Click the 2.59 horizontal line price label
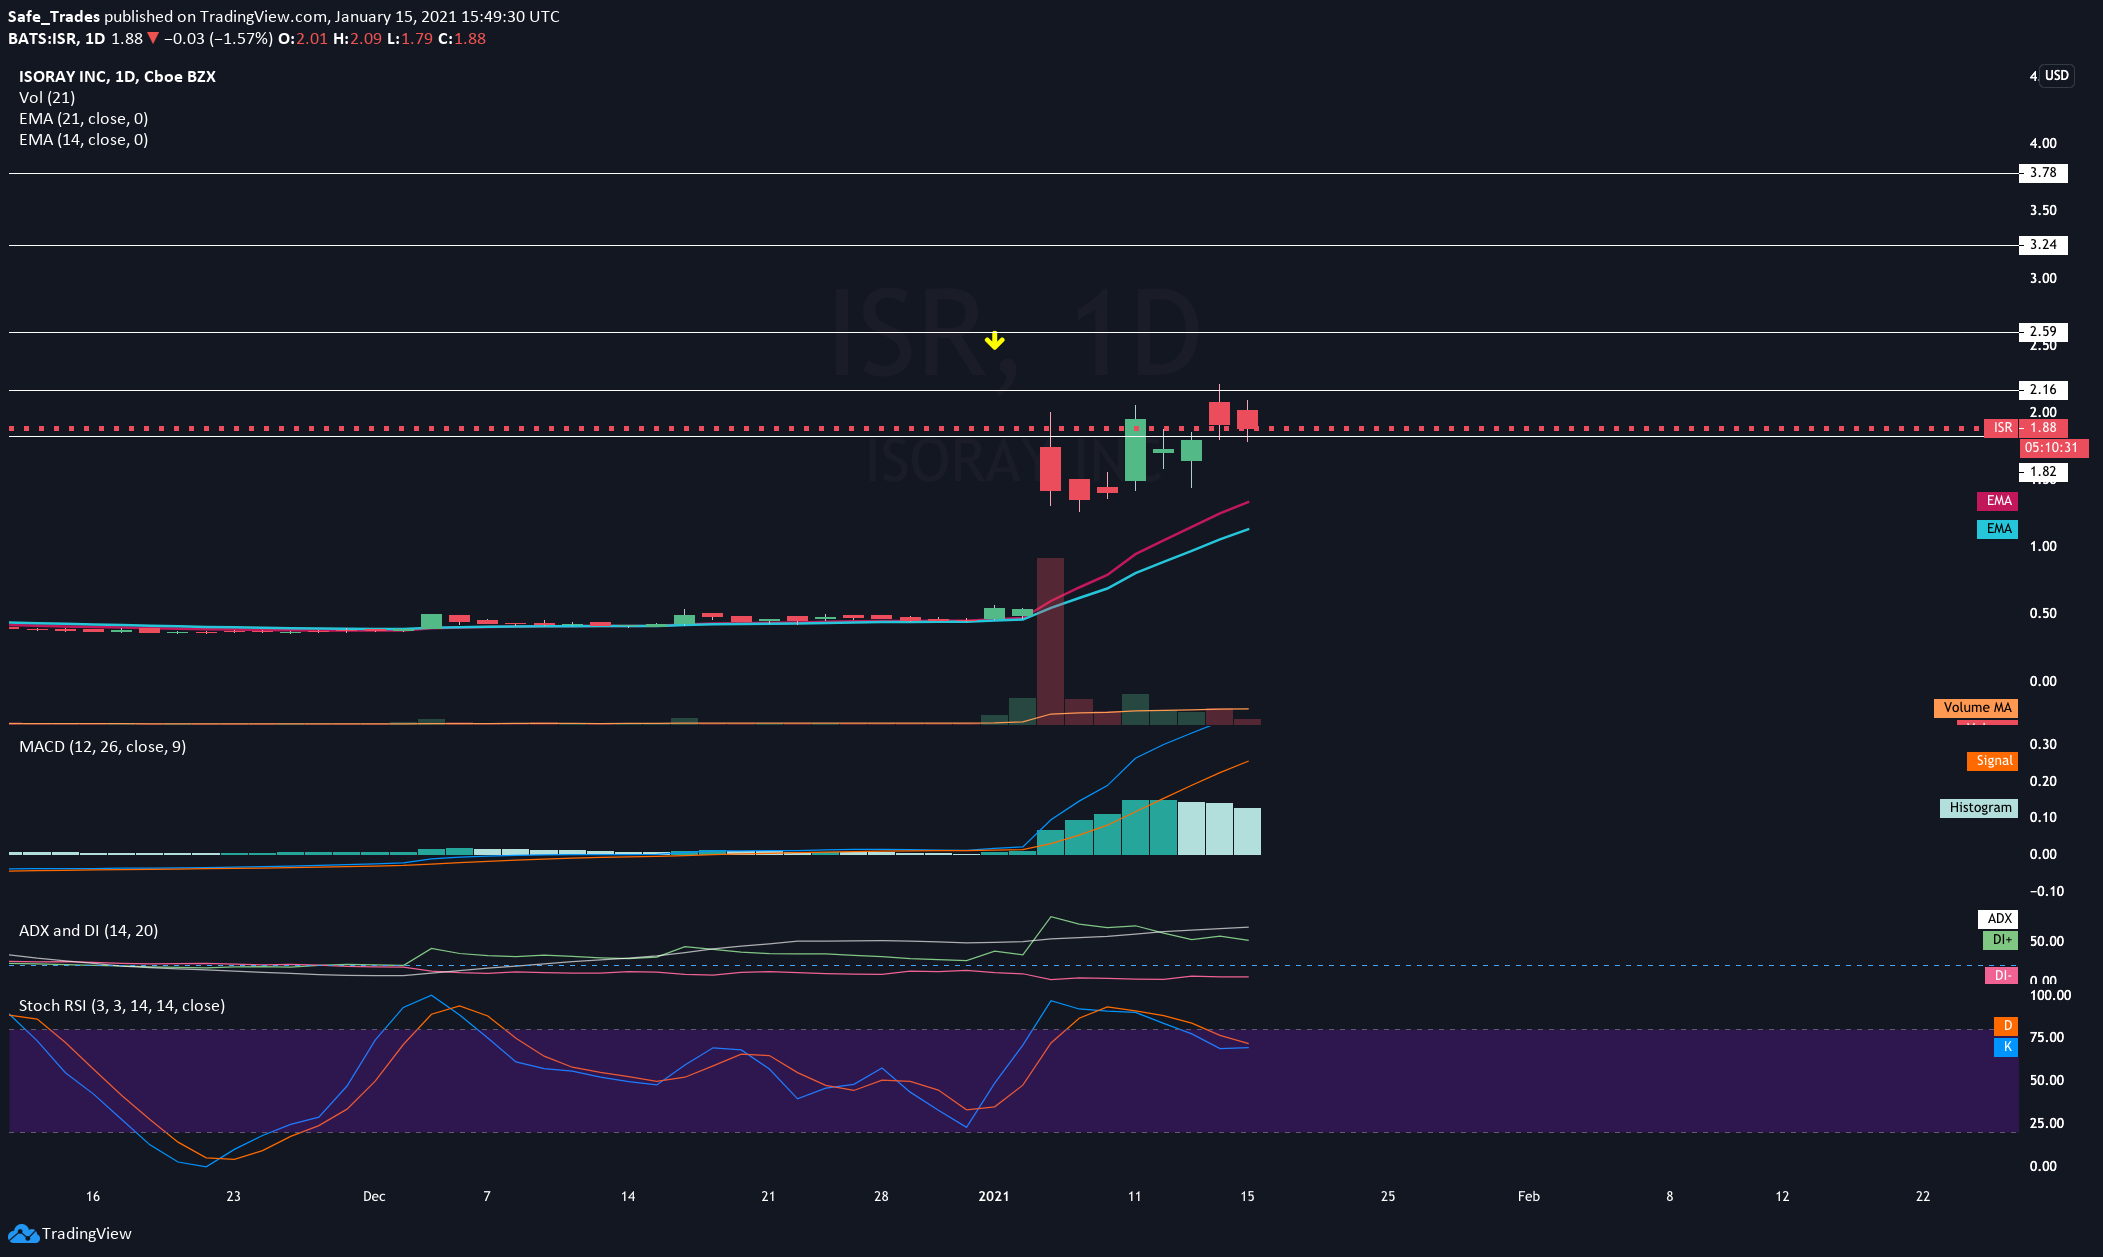2103x1257 pixels. pos(2043,332)
